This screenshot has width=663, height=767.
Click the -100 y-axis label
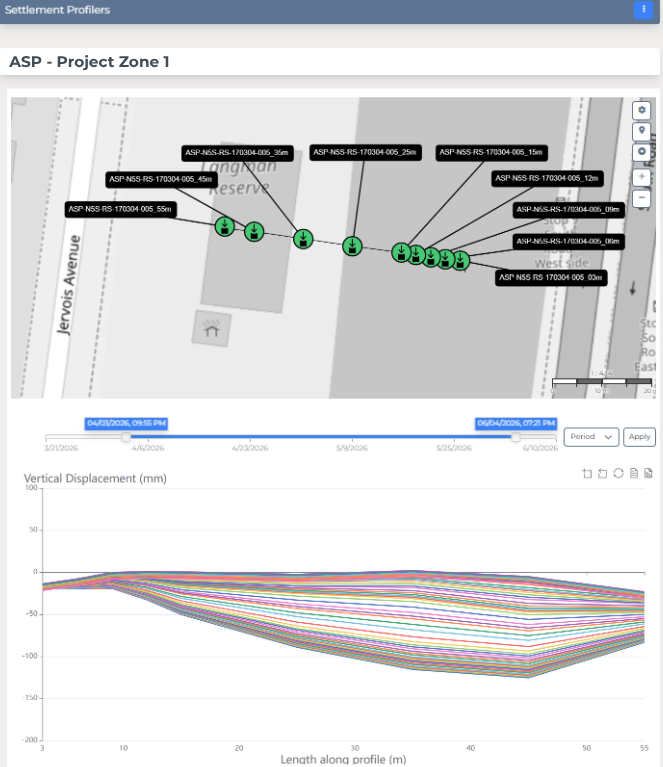point(30,656)
